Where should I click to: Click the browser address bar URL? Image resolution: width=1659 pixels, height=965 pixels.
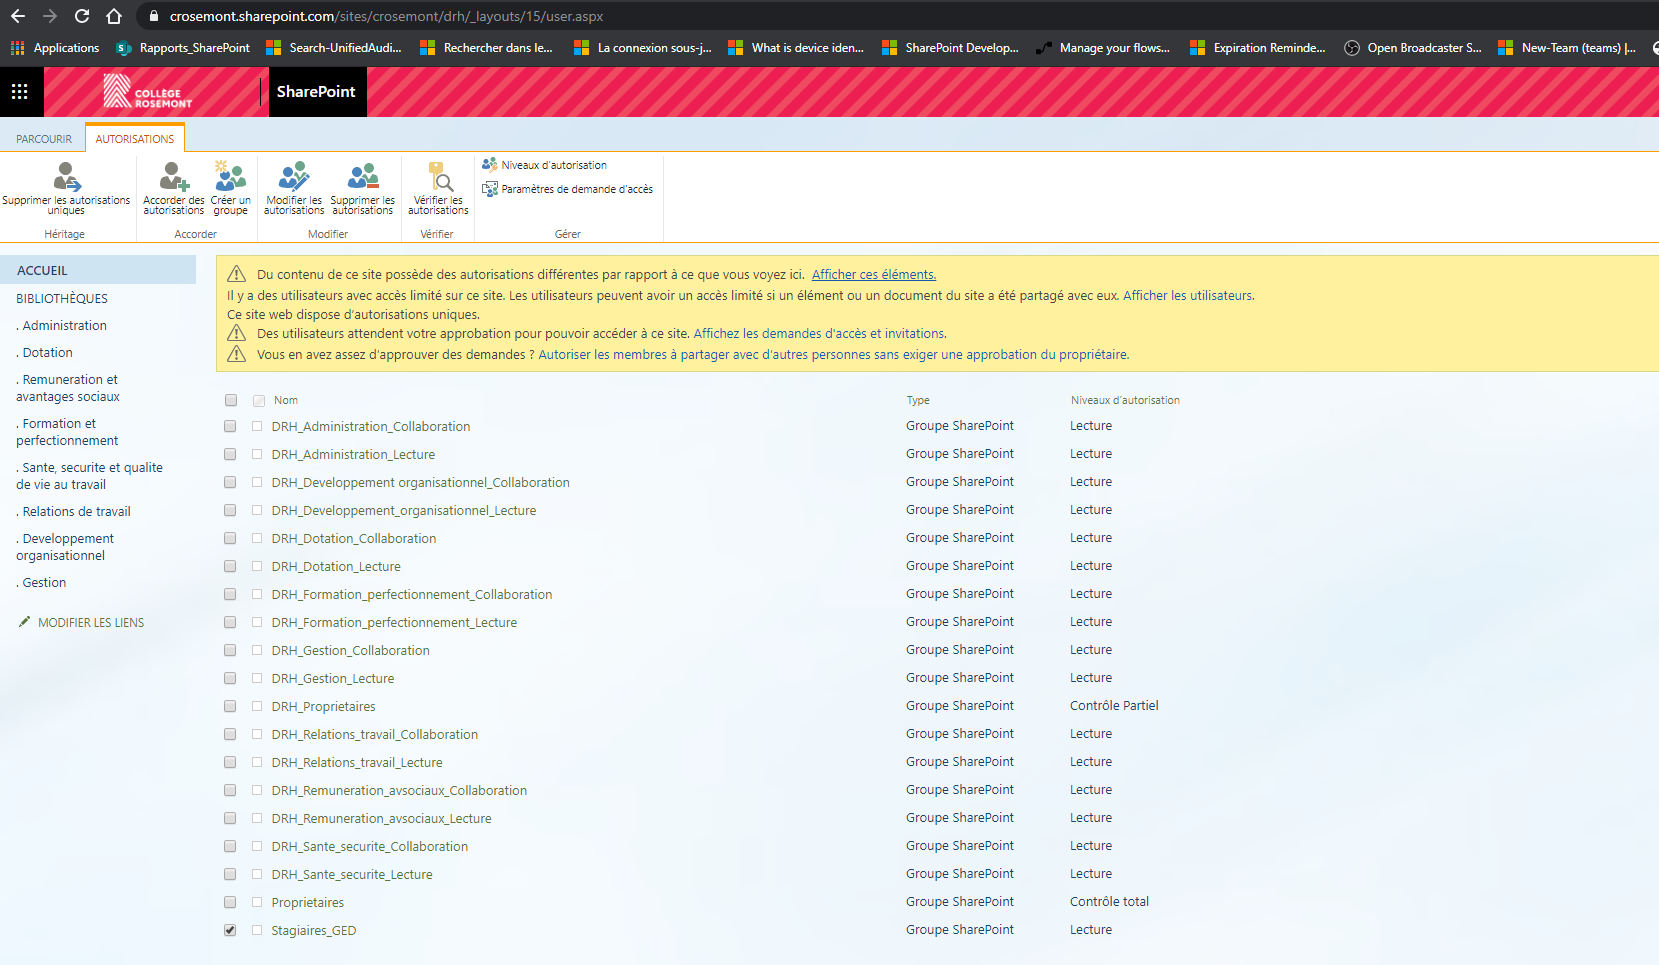coord(386,16)
